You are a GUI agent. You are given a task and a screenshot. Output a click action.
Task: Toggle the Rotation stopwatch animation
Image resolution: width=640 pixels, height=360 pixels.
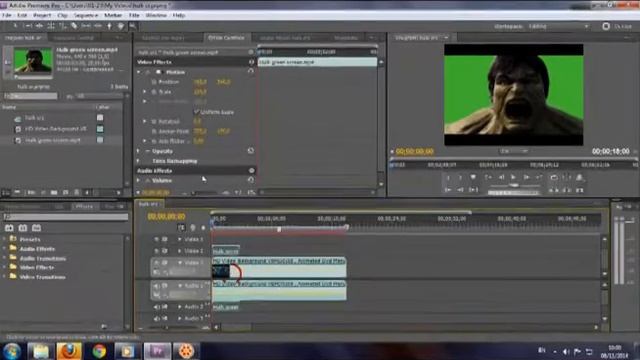154,121
